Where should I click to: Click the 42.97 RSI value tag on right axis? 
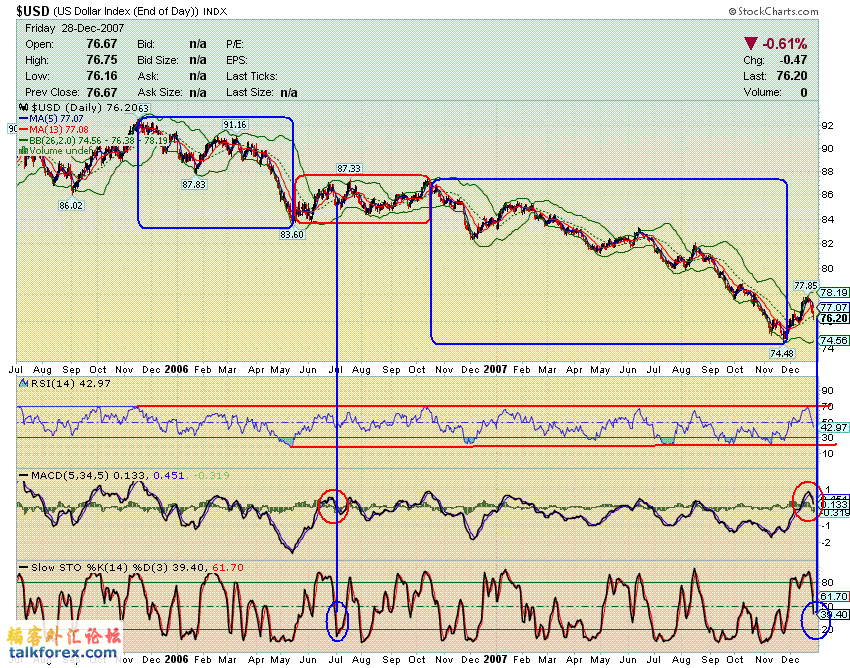(x=834, y=427)
